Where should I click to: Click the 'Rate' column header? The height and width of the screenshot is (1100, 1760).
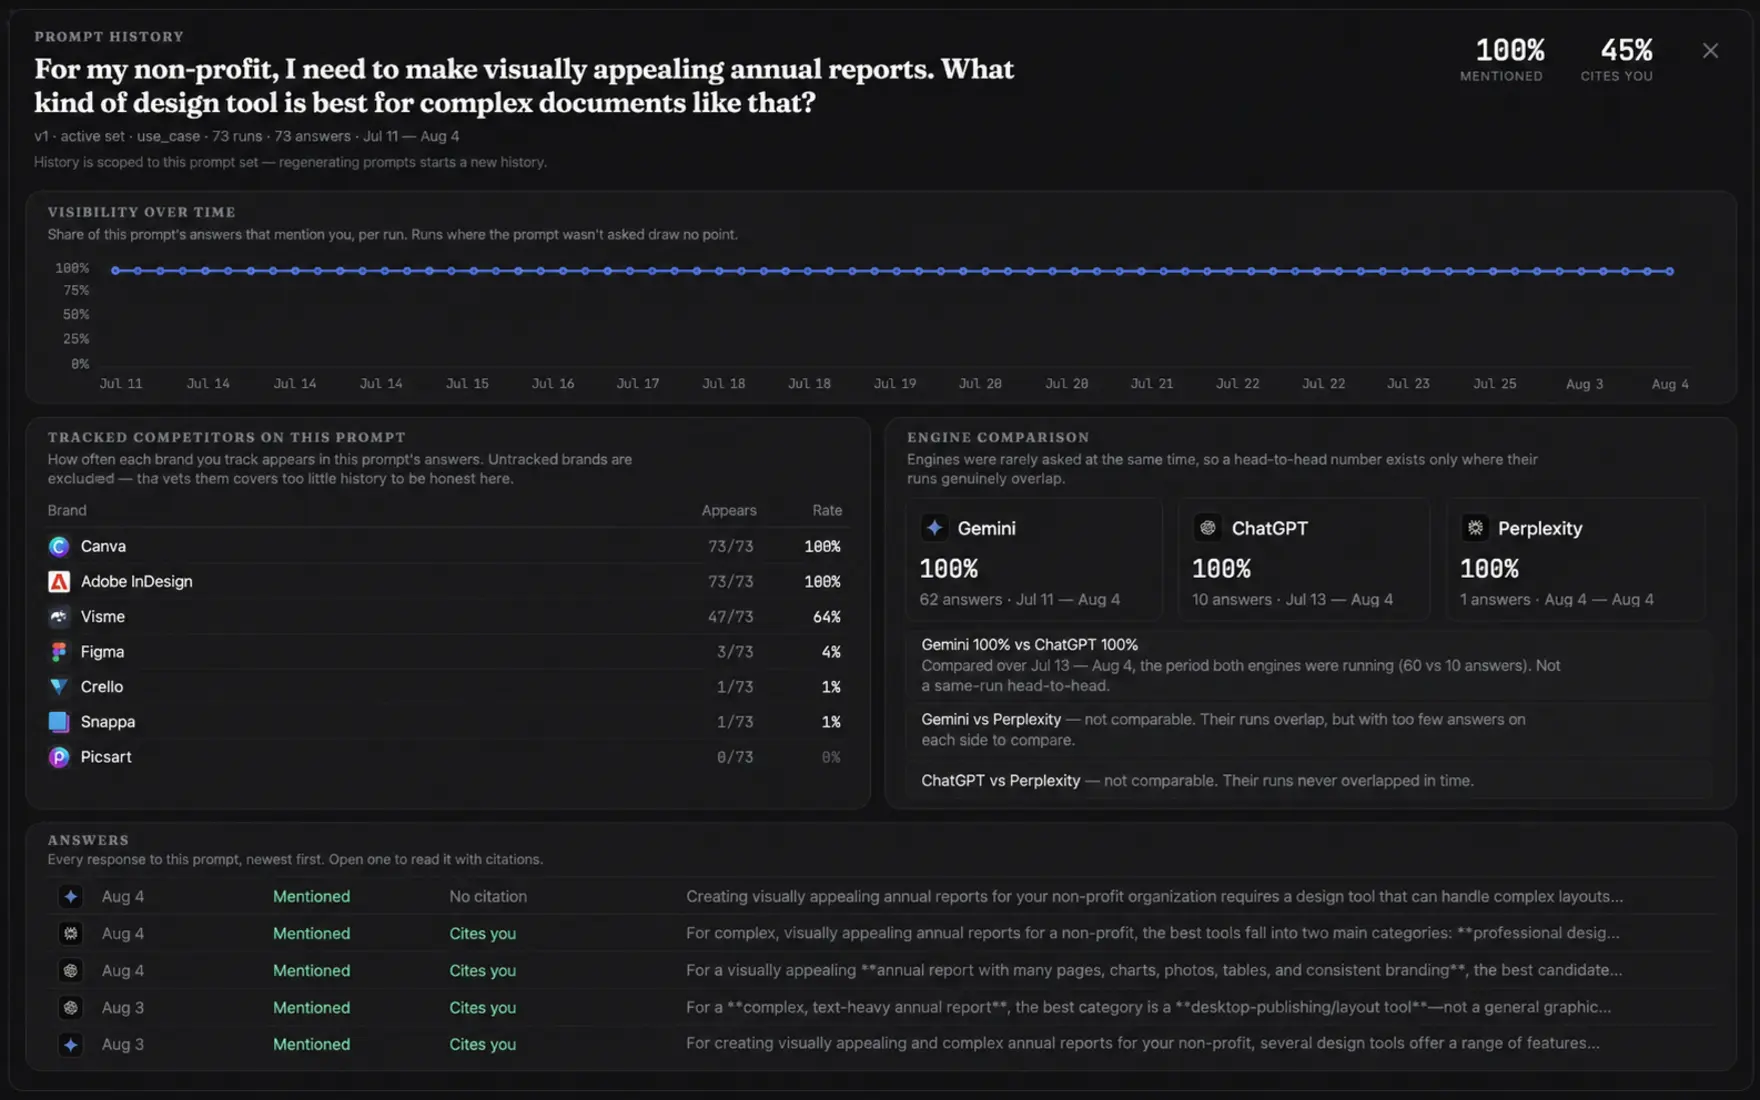click(827, 510)
